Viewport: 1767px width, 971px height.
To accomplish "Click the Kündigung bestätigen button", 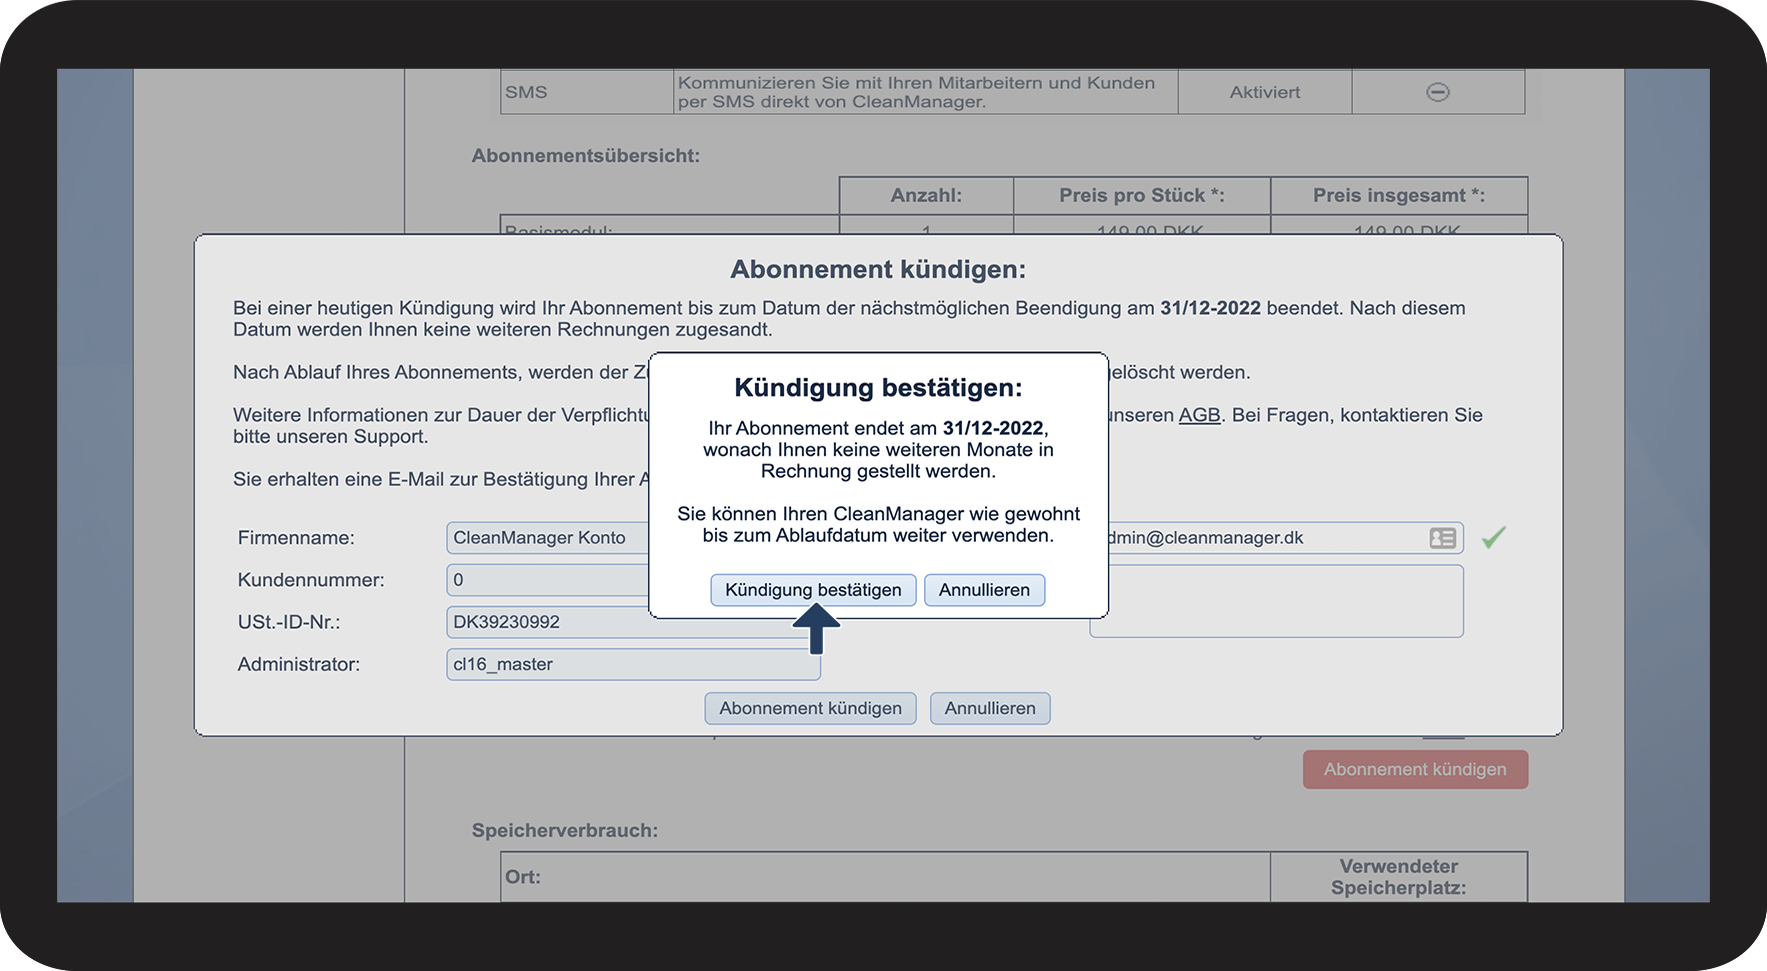I will point(812,590).
